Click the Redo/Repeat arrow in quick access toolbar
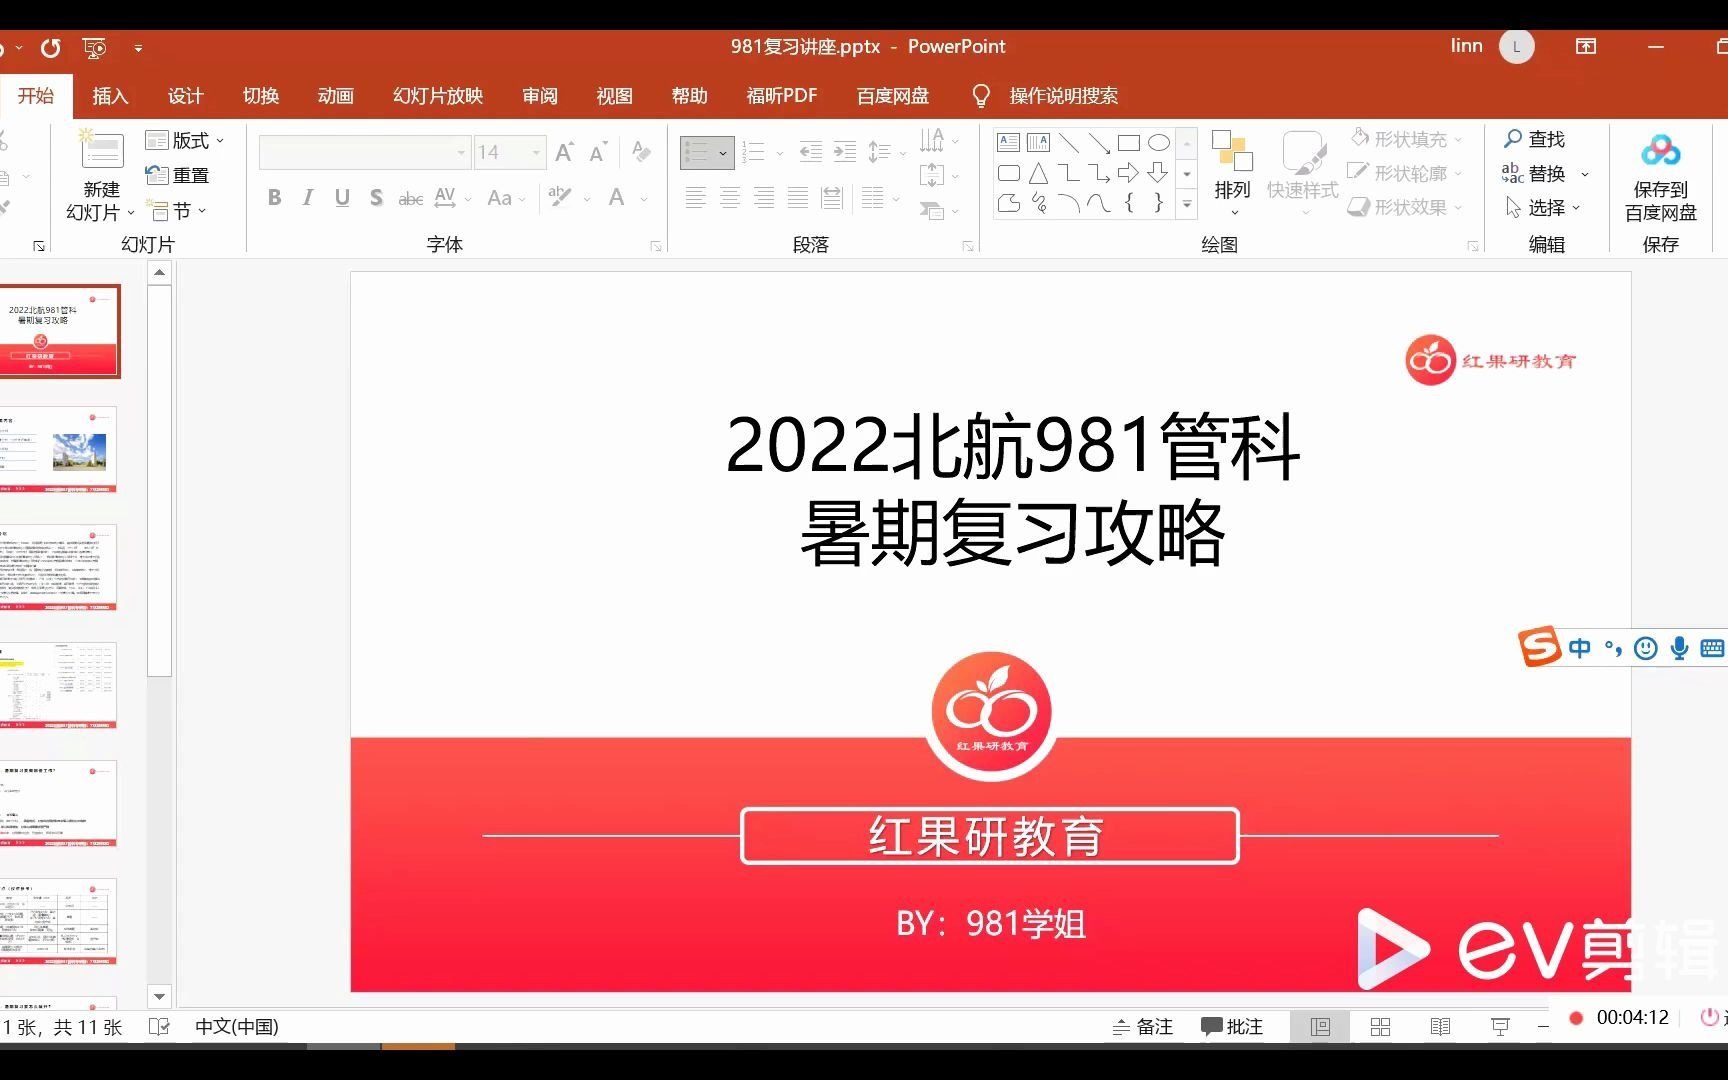Image resolution: width=1728 pixels, height=1080 pixels. pyautogui.click(x=50, y=47)
